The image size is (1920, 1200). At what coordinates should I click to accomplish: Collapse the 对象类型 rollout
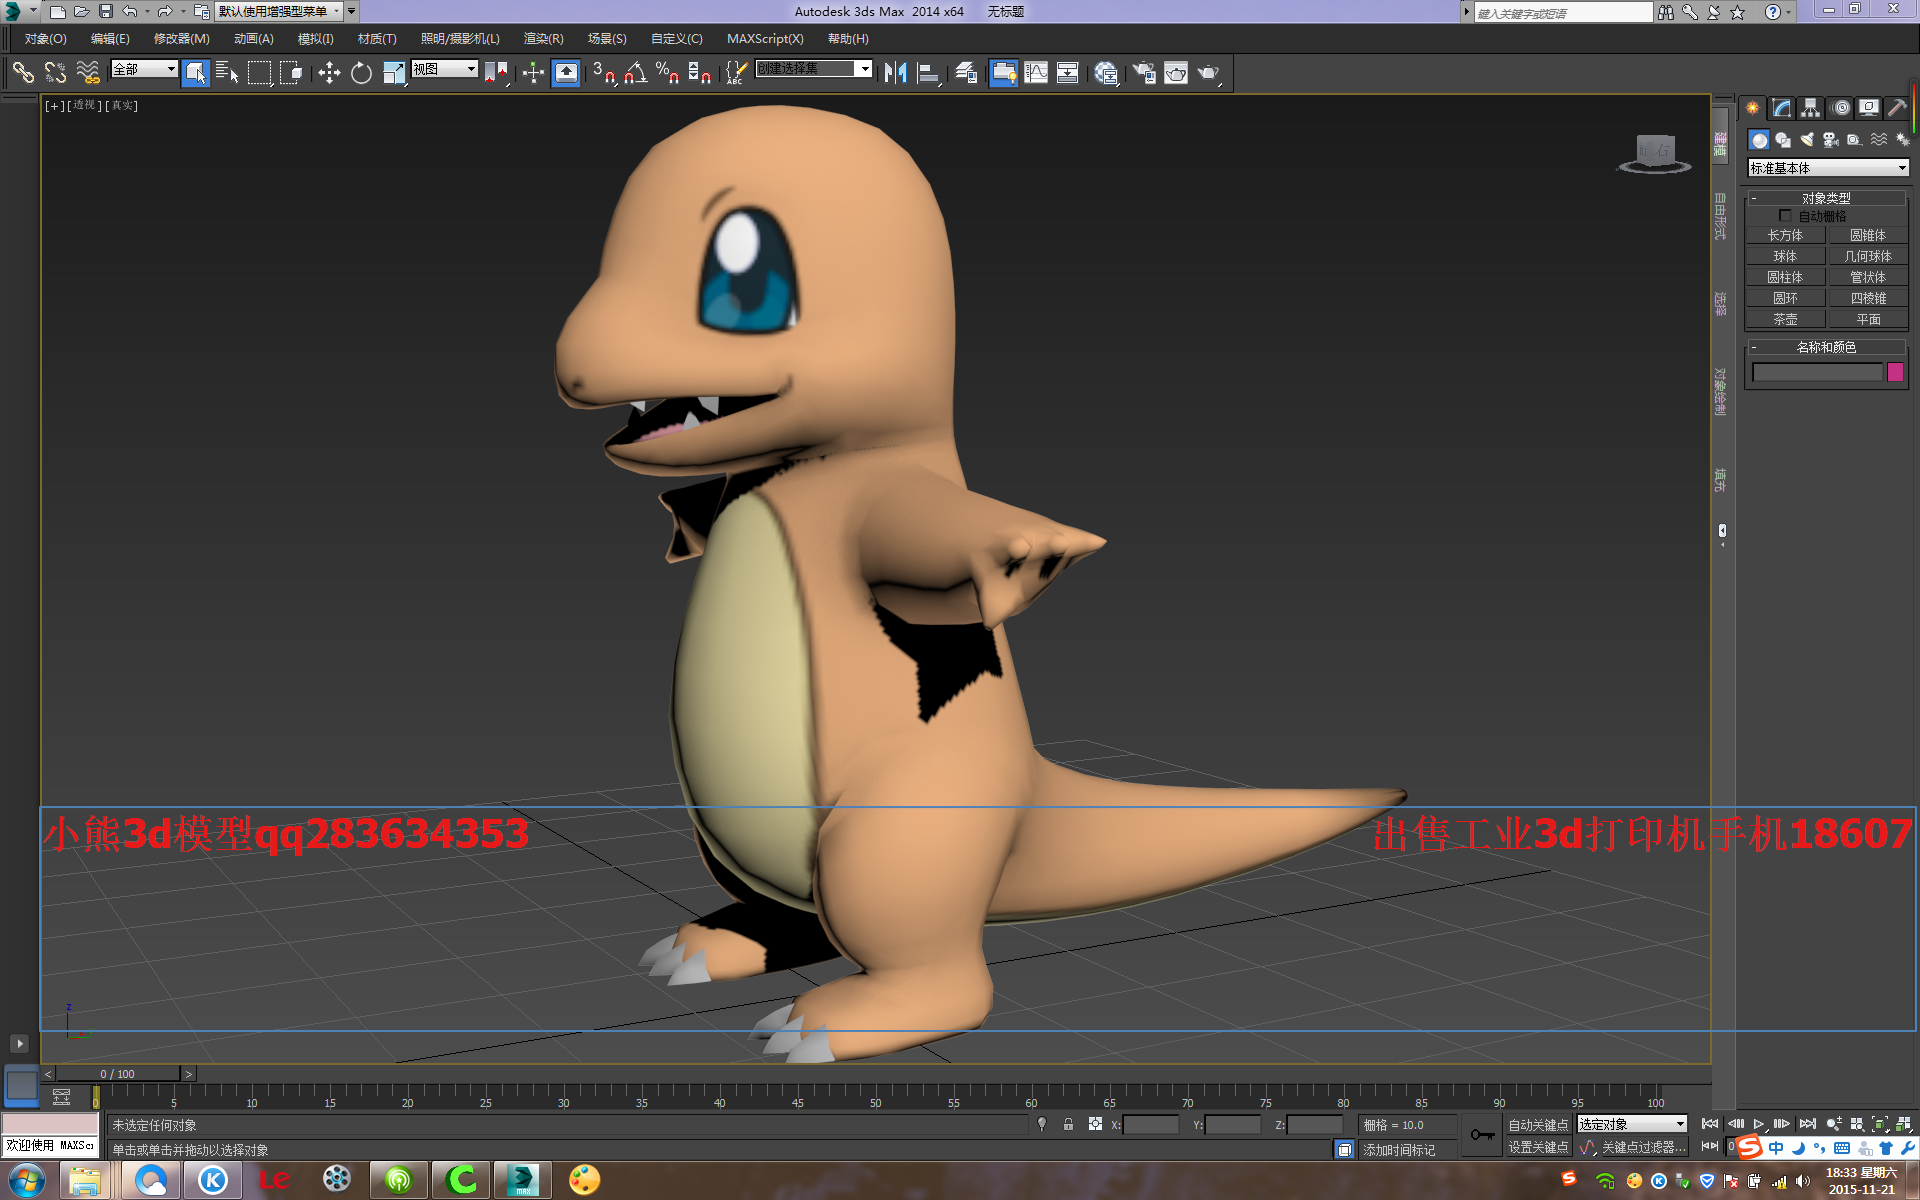point(1826,198)
